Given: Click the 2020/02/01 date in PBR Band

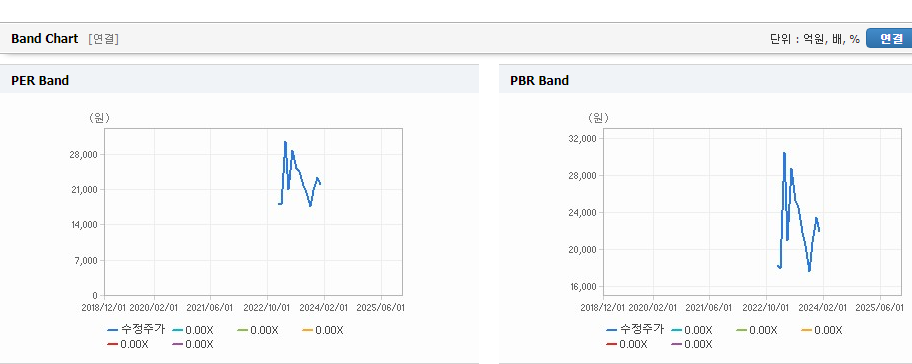Looking at the screenshot, I should click(x=653, y=307).
